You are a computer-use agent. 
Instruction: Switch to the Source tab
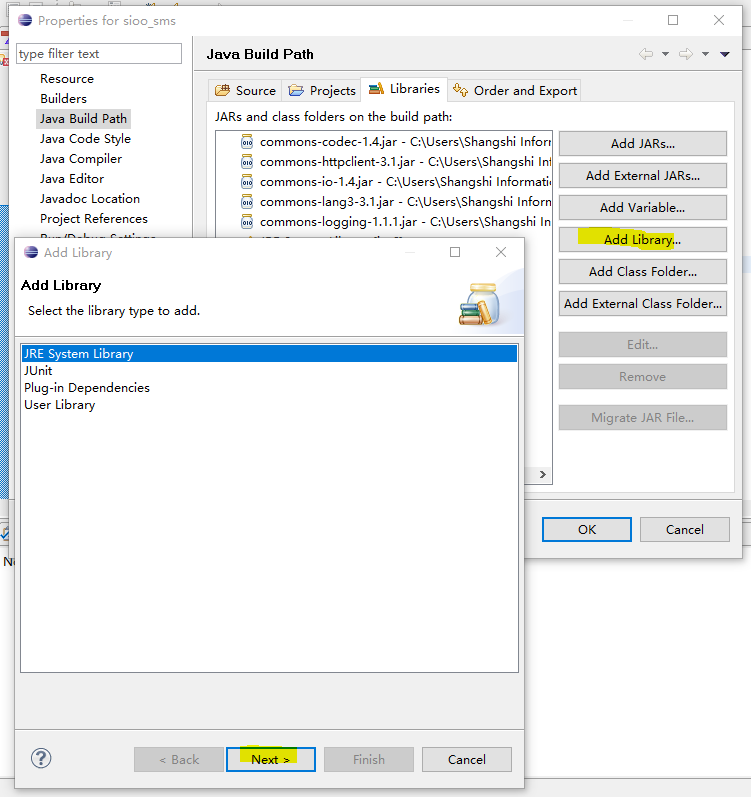tap(245, 90)
